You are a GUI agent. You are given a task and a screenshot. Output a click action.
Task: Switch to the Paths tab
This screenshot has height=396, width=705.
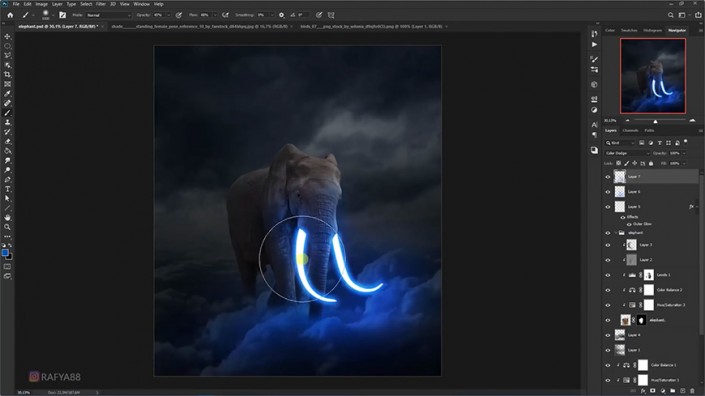649,130
